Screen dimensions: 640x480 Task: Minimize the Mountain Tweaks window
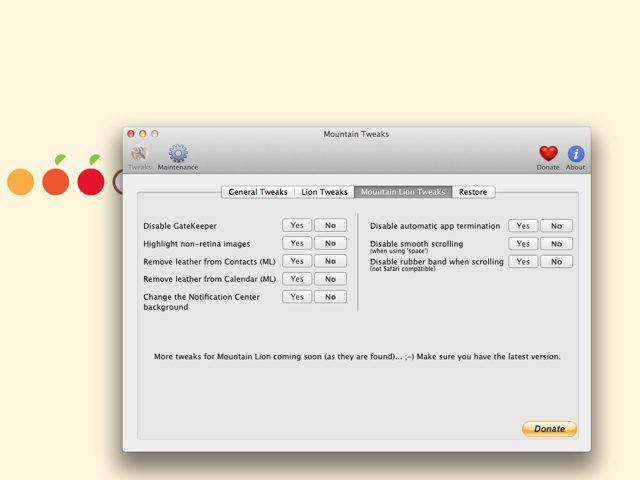143,134
